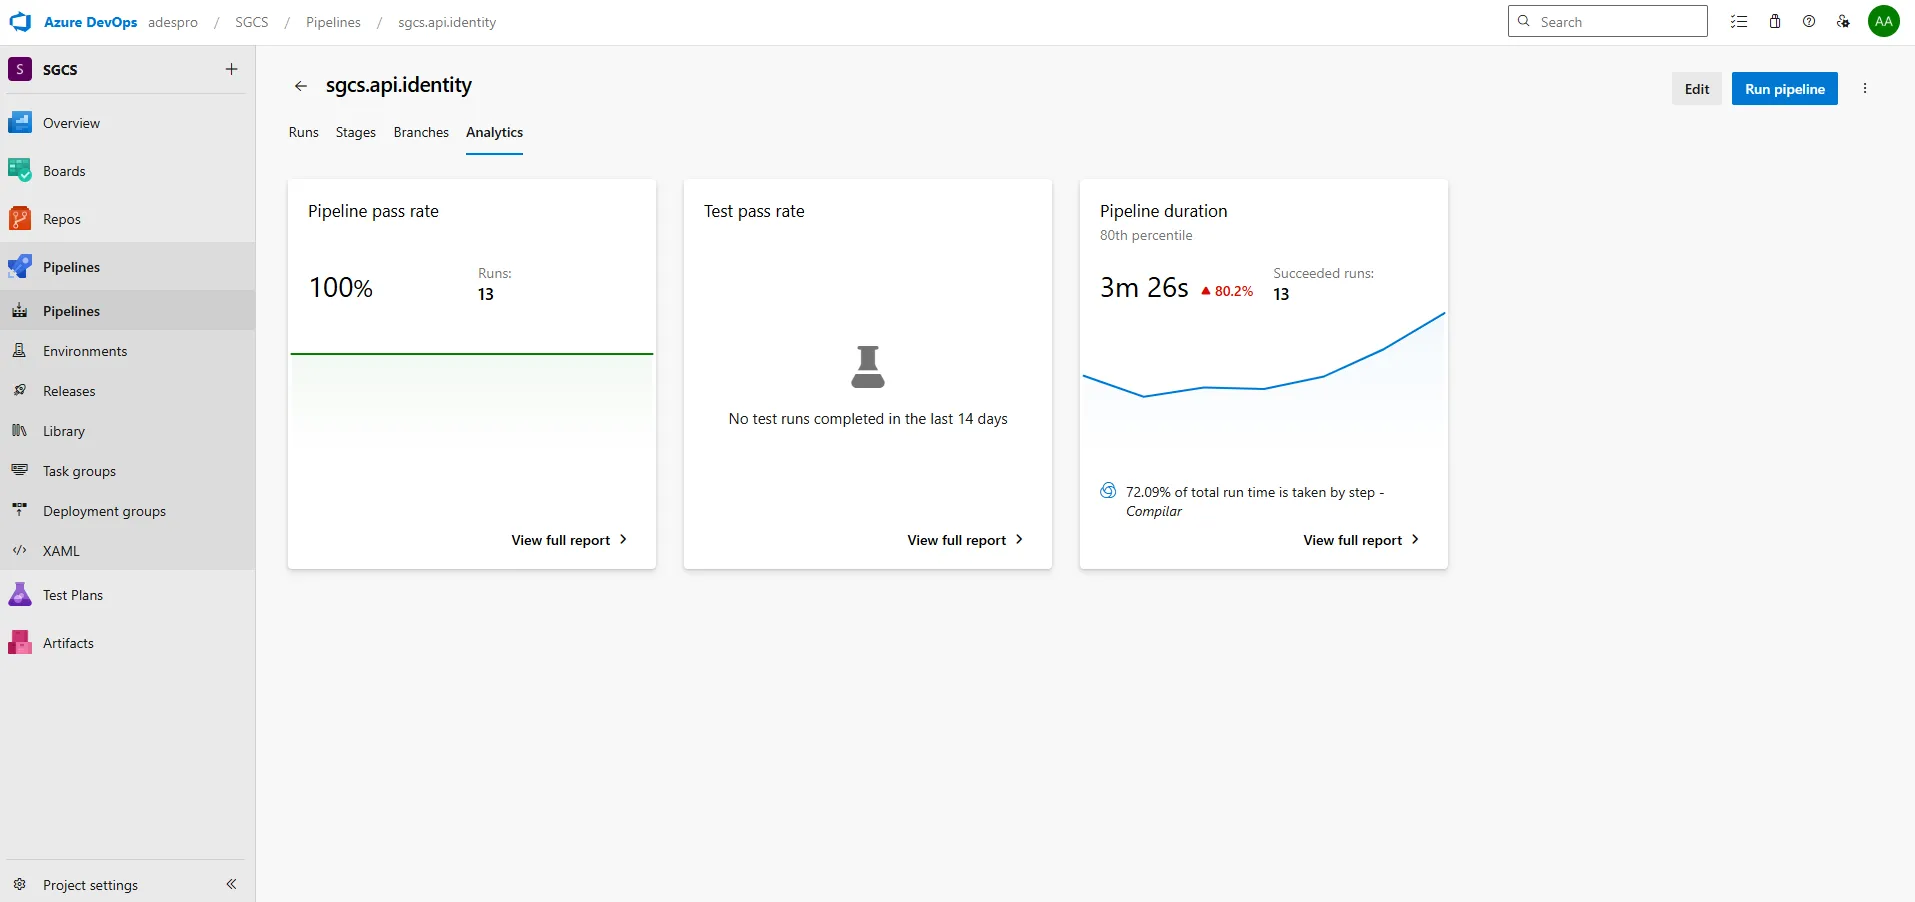Screen dimensions: 1915x902
Task: Open the more actions vertical ellipsis
Action: 1865,88
